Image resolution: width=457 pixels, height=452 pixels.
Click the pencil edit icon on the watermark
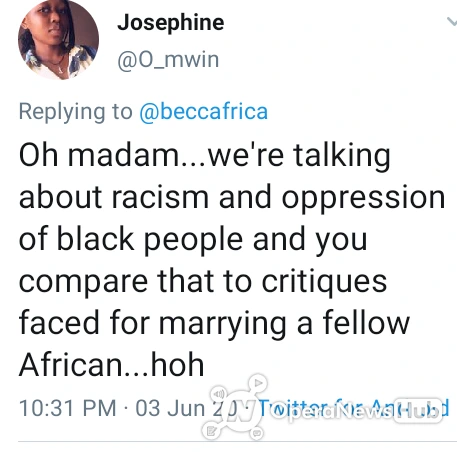tap(211, 432)
